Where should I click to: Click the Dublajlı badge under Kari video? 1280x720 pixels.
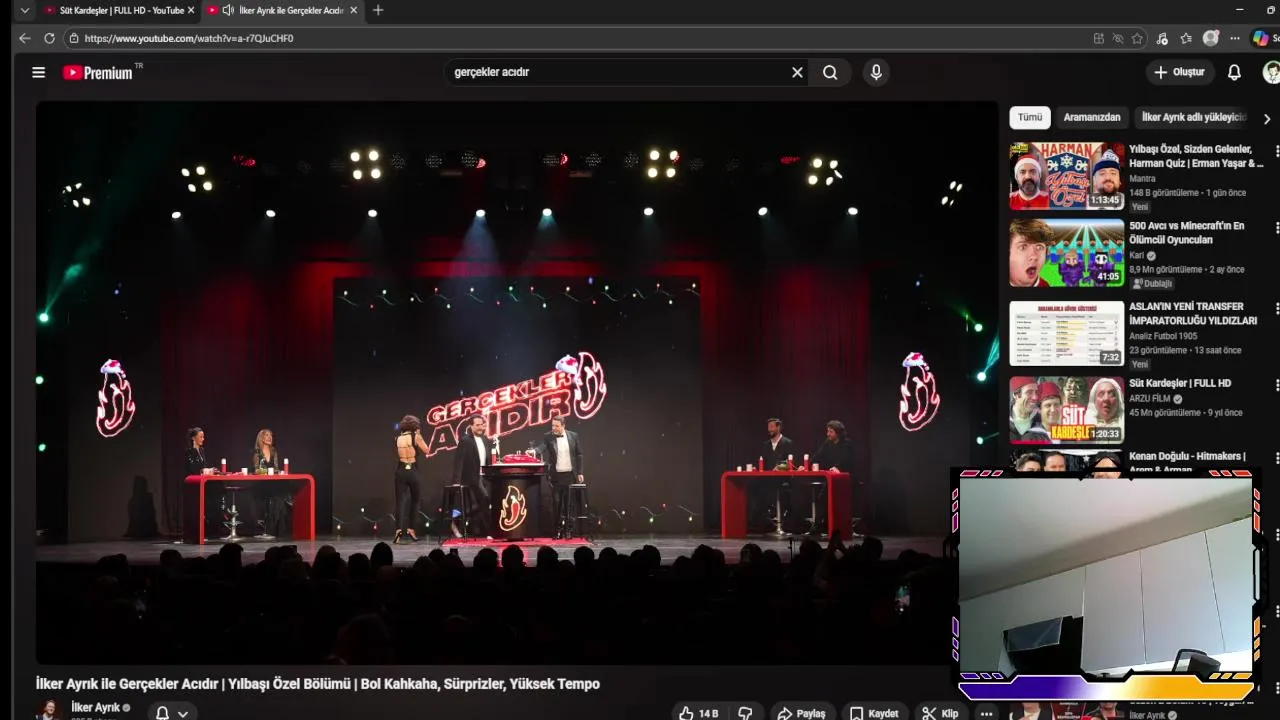pos(1151,284)
